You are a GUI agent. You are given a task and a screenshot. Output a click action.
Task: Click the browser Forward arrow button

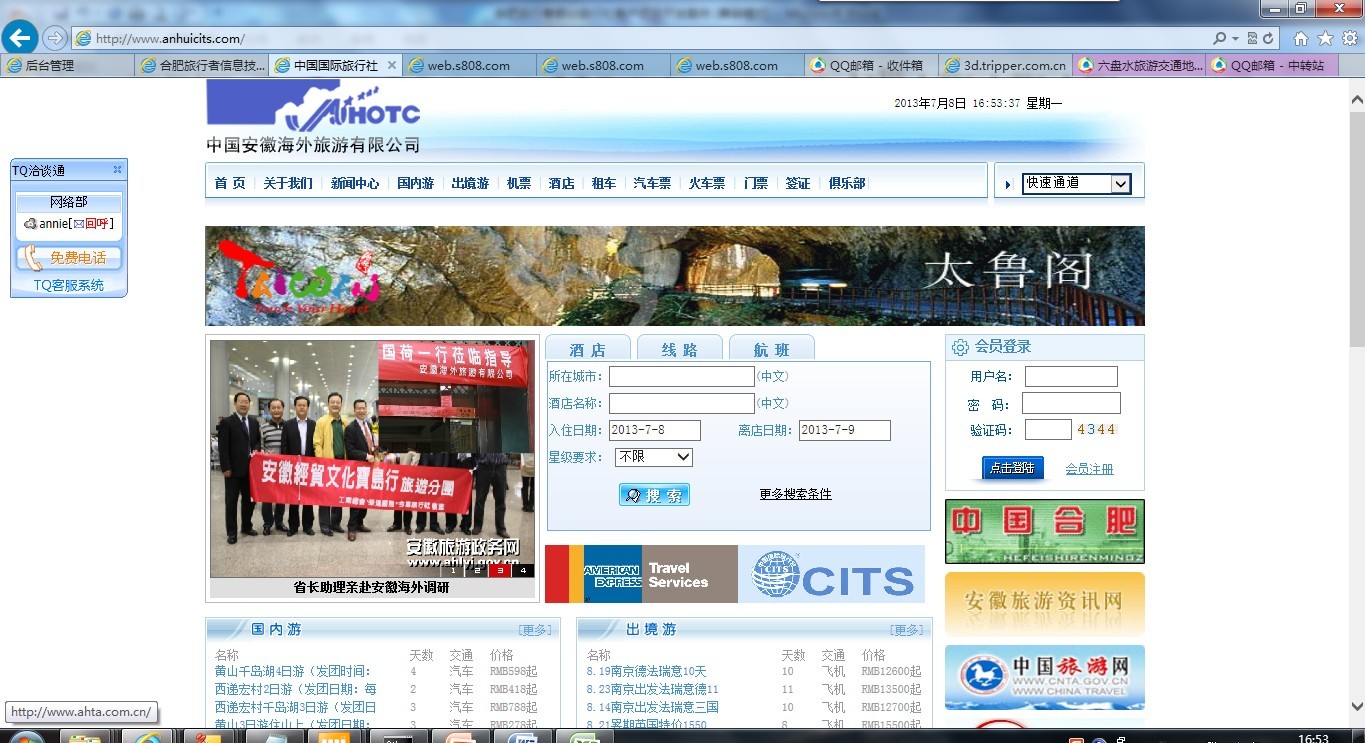click(x=54, y=38)
